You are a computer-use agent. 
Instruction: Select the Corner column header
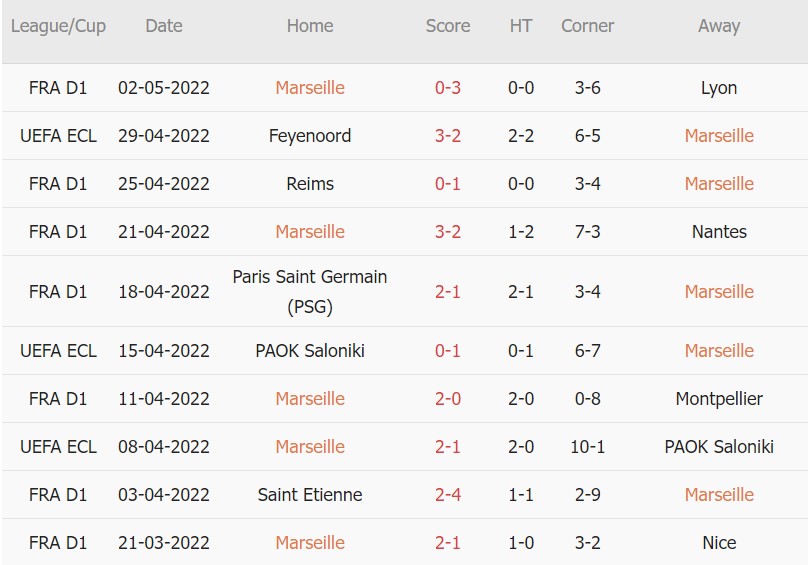click(x=588, y=26)
